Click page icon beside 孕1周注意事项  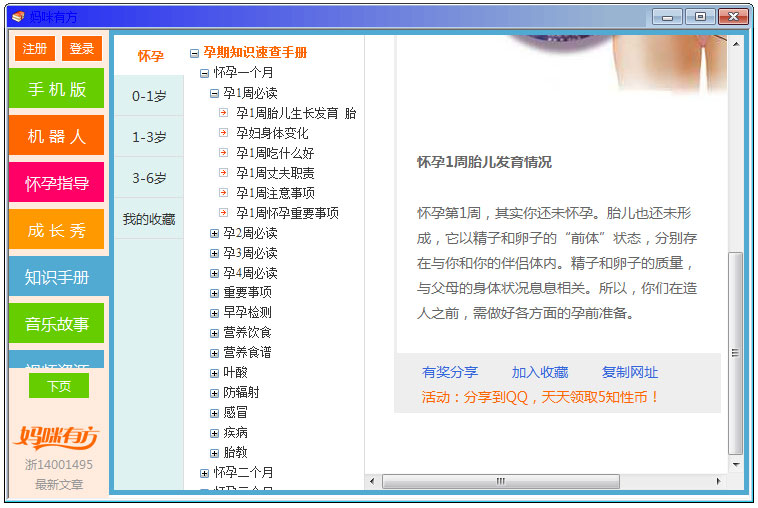223,193
